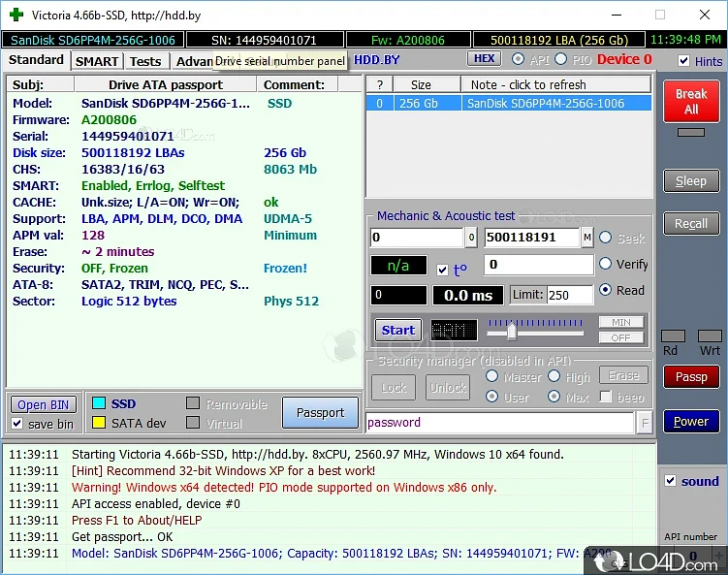Click the small 0 button beside start LBA

tap(471, 237)
